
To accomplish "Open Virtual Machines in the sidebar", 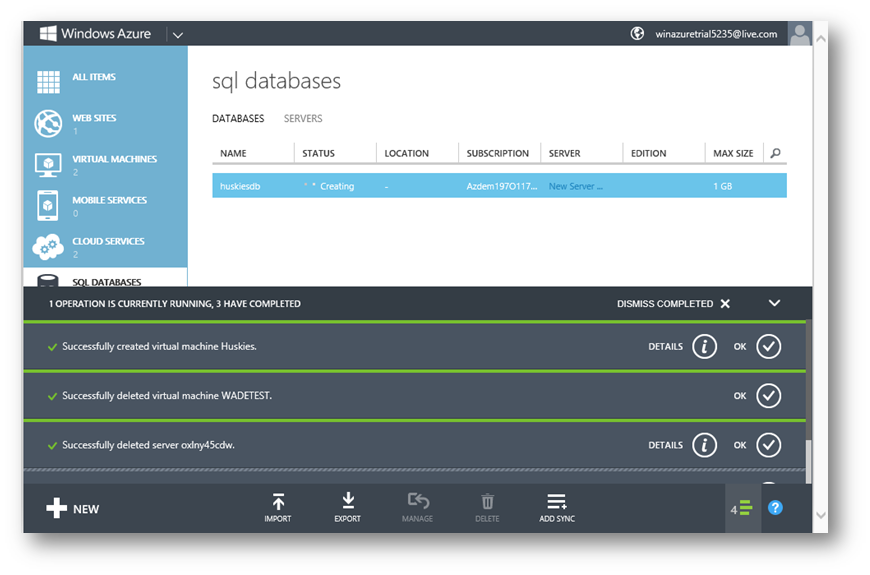I will point(105,164).
